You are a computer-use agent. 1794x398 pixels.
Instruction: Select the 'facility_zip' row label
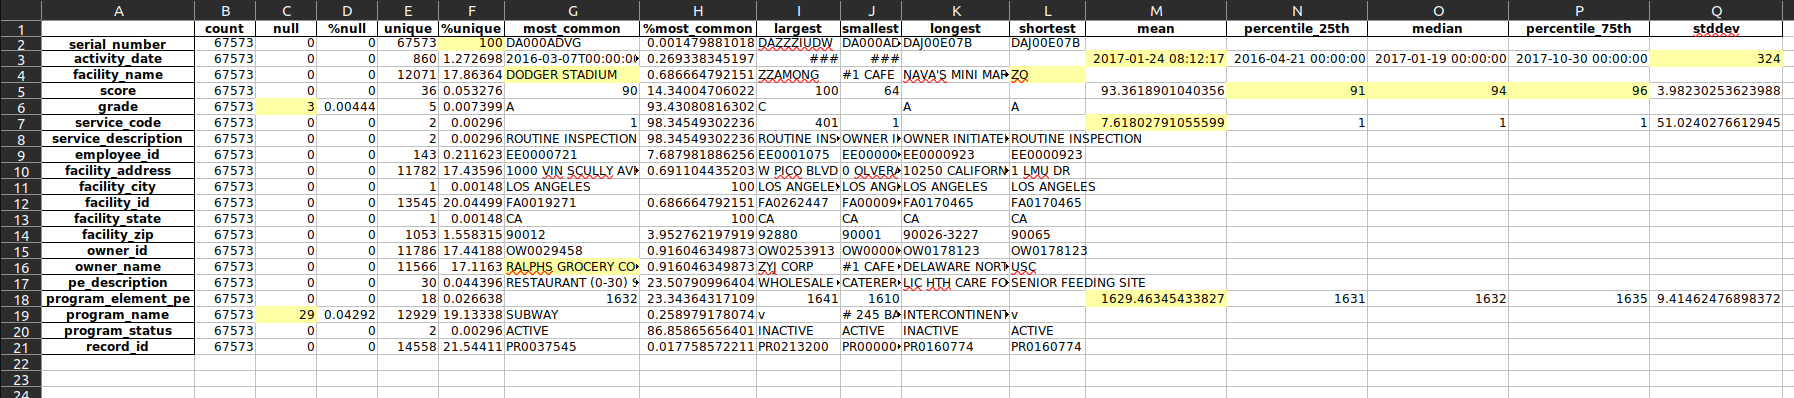point(118,235)
